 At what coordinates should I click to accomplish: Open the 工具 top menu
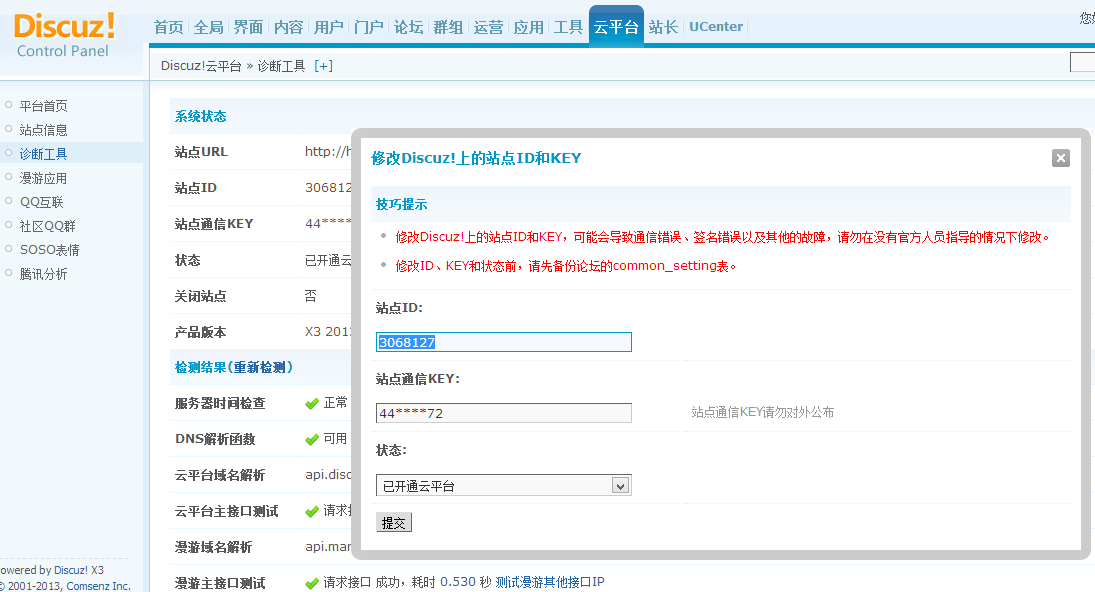tap(568, 27)
